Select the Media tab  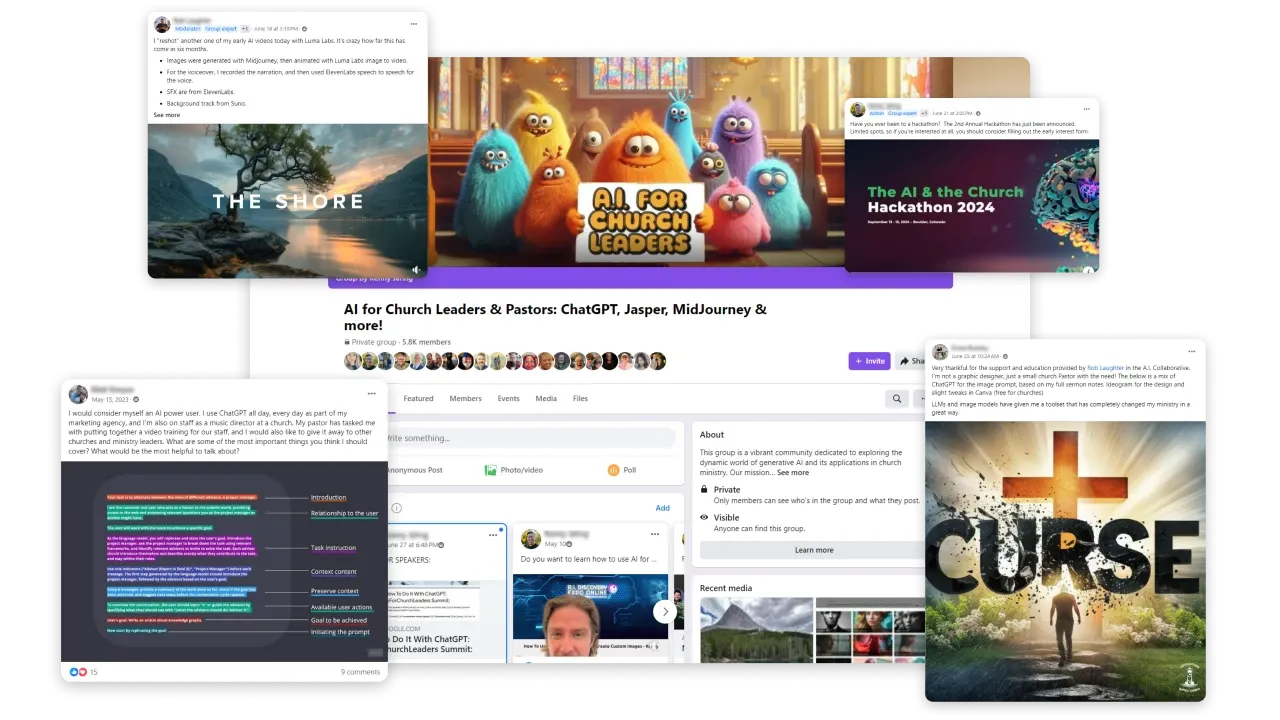point(546,398)
